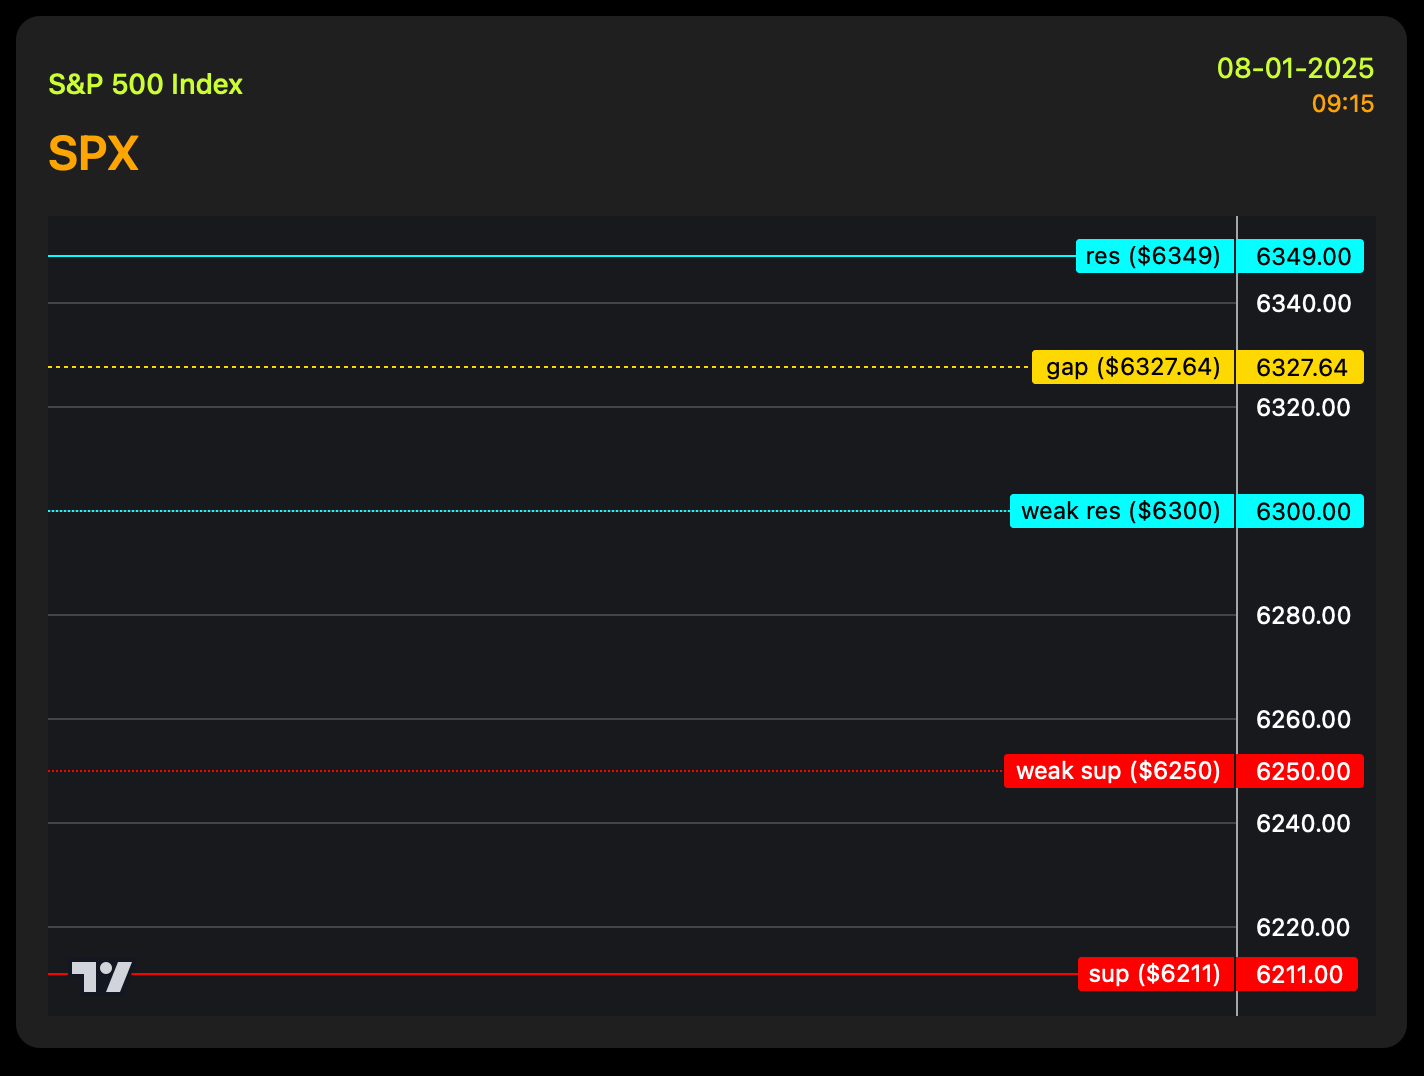Select the sup ($6211) line label

[1156, 975]
